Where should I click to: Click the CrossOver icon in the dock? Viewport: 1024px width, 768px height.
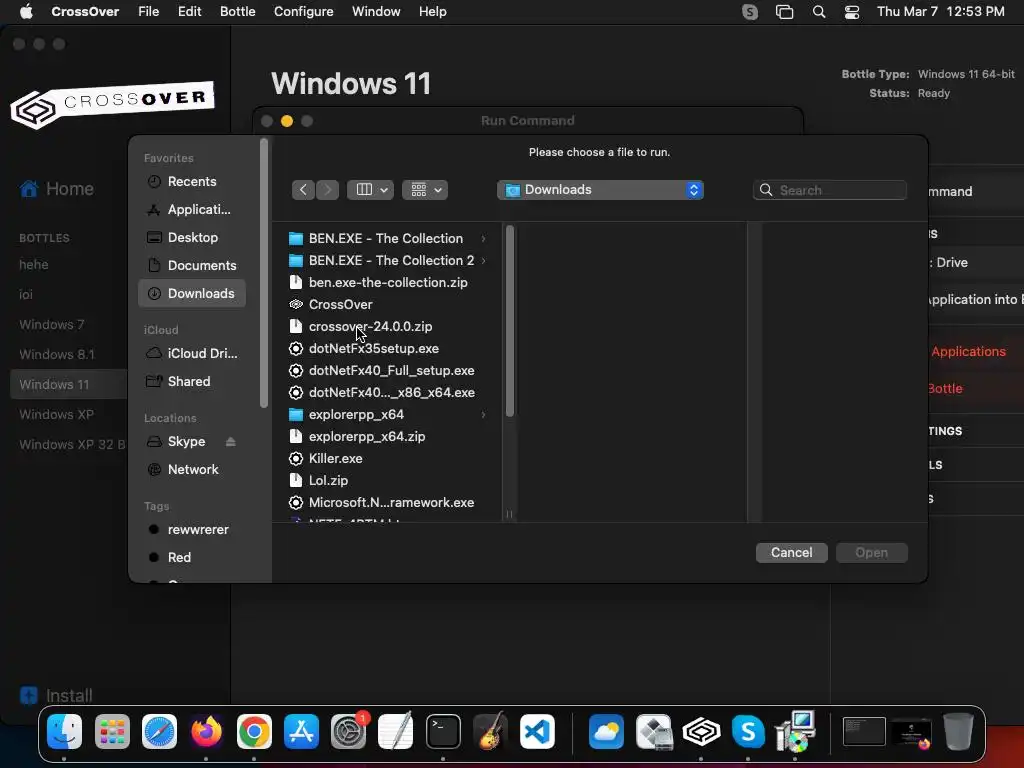701,731
